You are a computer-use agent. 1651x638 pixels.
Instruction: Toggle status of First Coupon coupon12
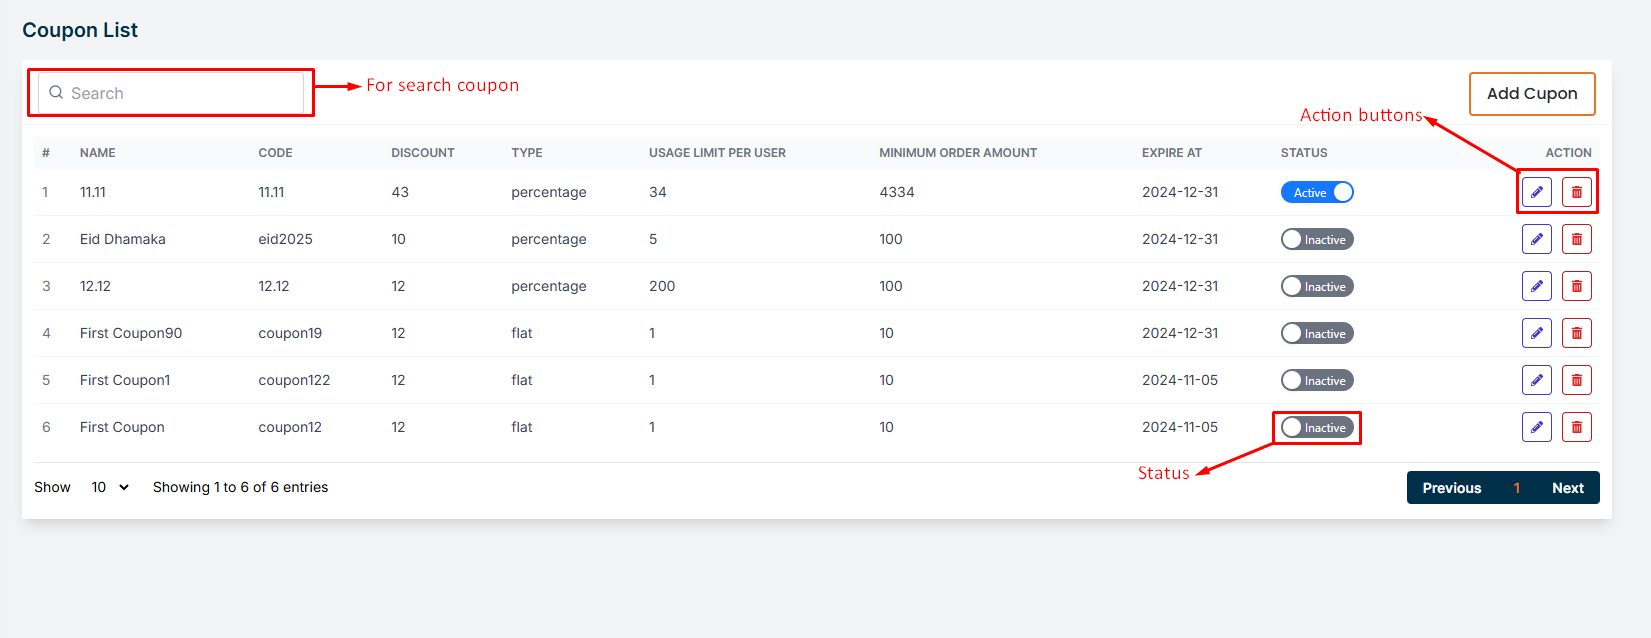point(1316,427)
